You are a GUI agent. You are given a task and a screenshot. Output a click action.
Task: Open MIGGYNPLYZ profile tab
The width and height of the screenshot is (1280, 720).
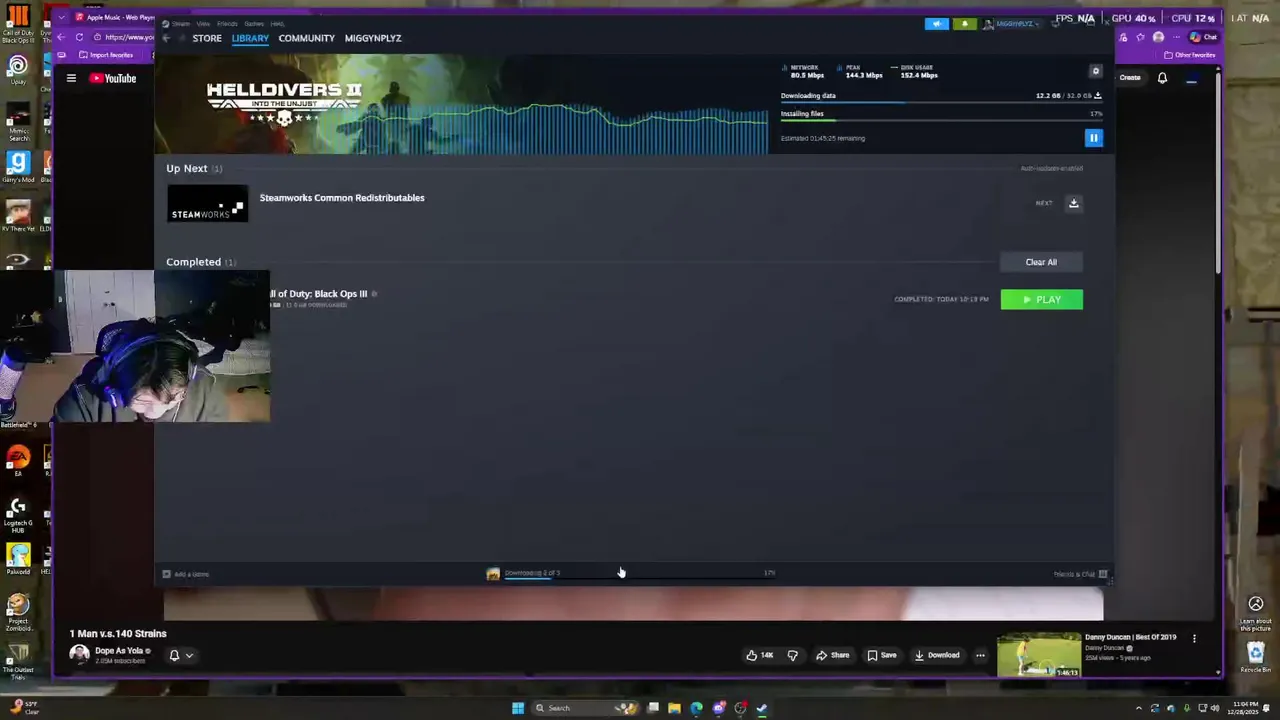coord(373,38)
